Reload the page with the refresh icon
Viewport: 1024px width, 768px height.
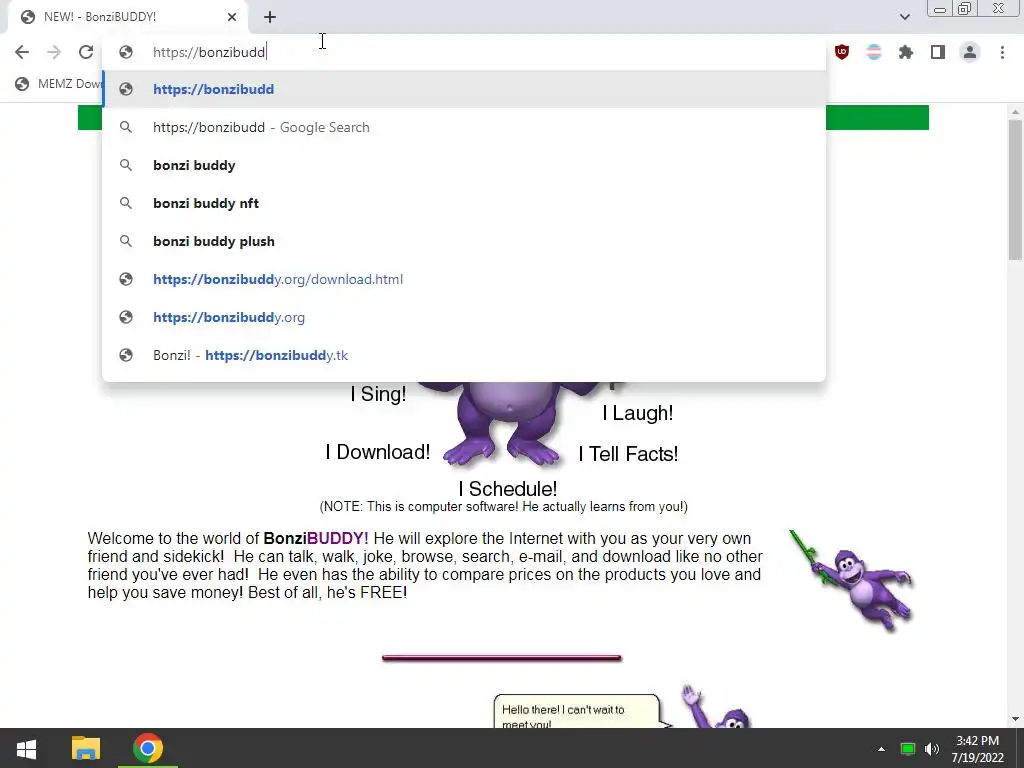pos(86,52)
